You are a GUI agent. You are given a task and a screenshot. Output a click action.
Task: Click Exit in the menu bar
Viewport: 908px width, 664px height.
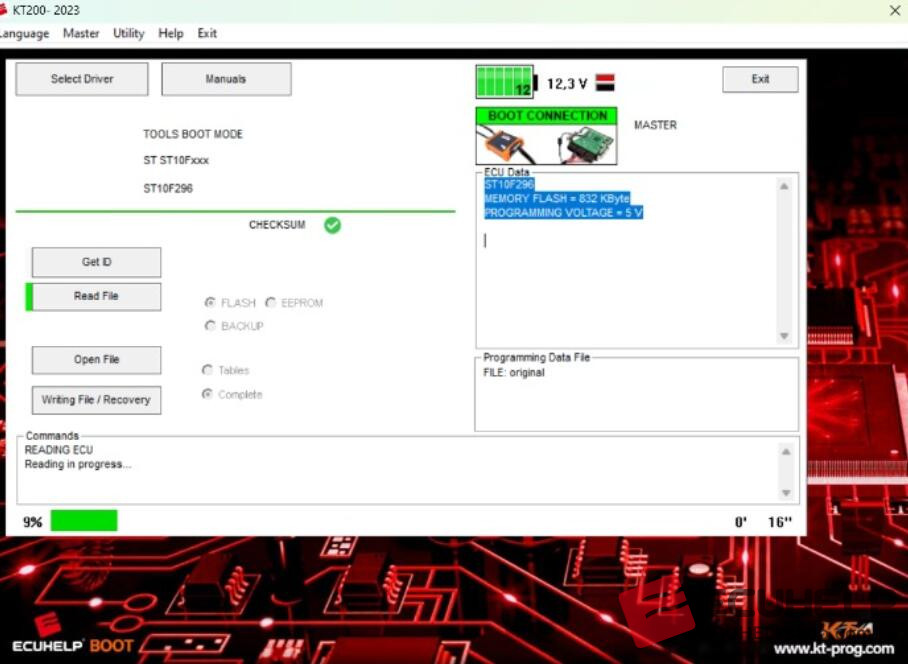(x=207, y=34)
